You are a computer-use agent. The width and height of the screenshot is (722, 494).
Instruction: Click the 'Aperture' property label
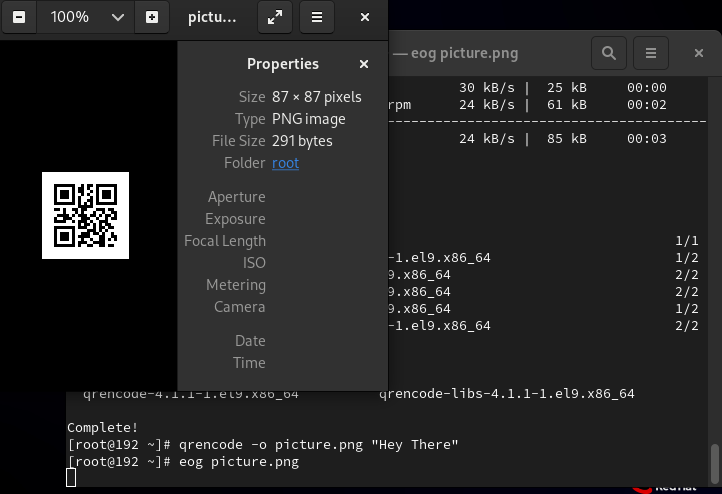click(236, 197)
